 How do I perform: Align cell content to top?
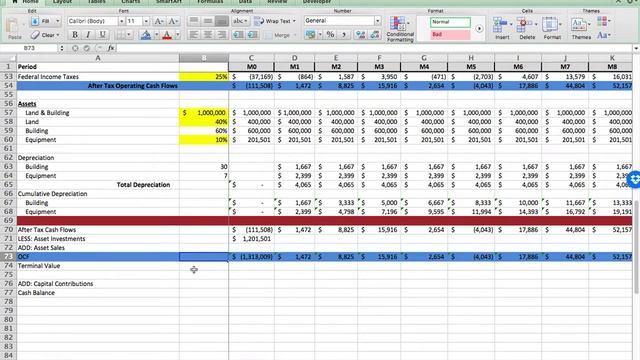[x=194, y=21]
